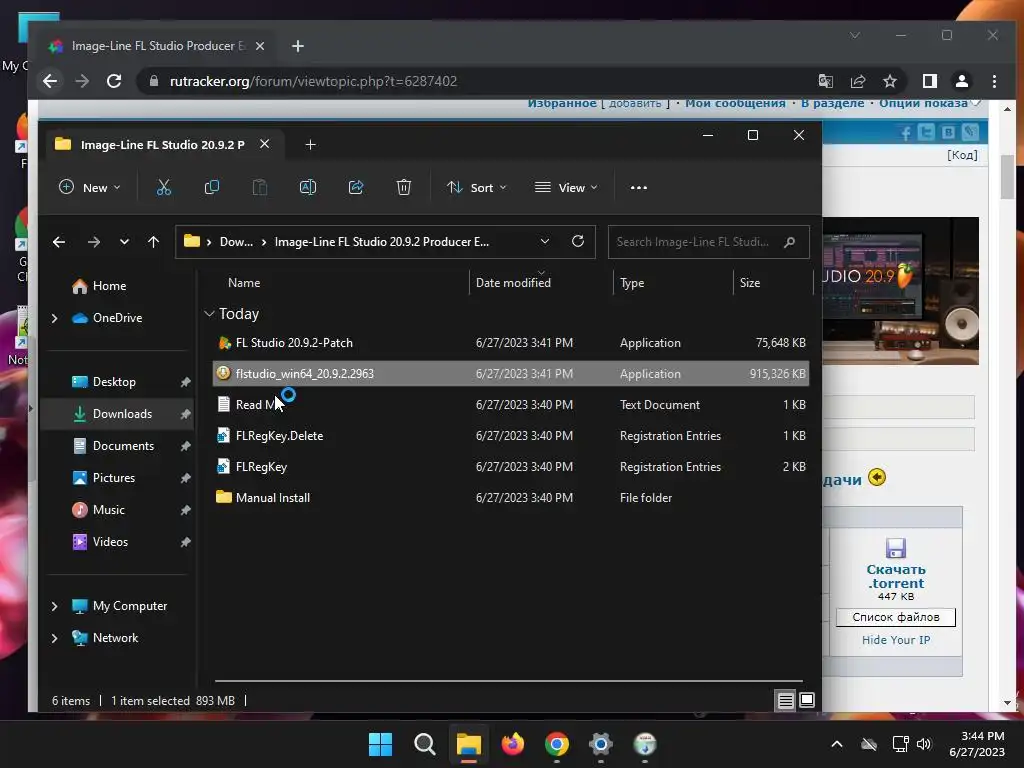Expand Network tree node

click(x=54, y=638)
